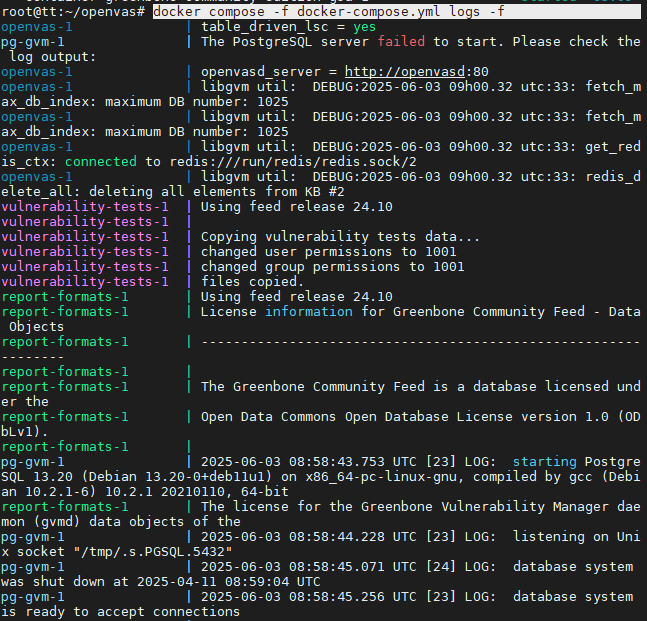The width and height of the screenshot is (647, 621).
Task: Click 'Using feed release 24.10' in report-formats row
Action: point(297,297)
